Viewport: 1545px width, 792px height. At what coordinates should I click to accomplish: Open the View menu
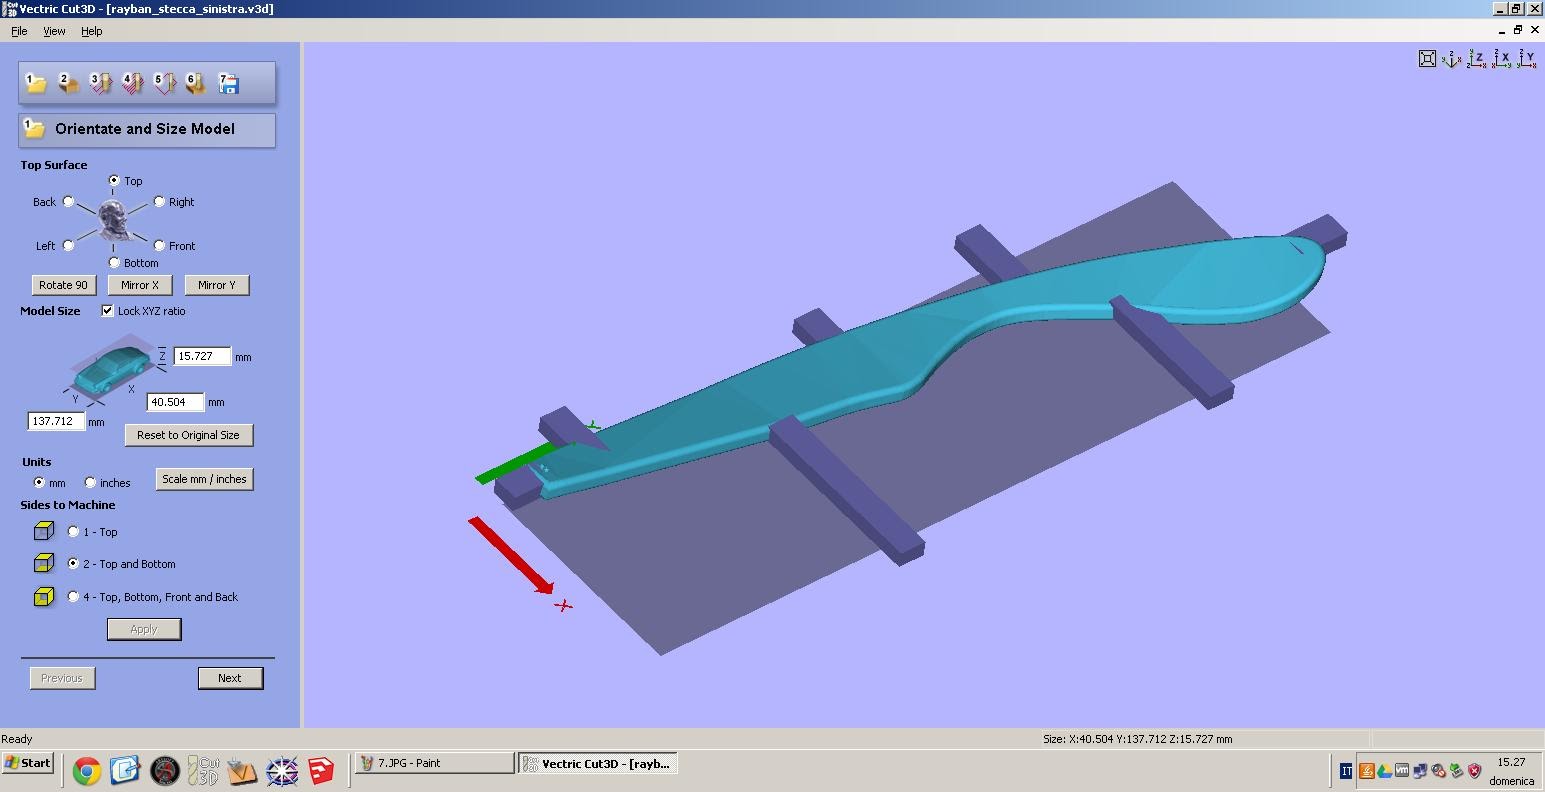54,31
